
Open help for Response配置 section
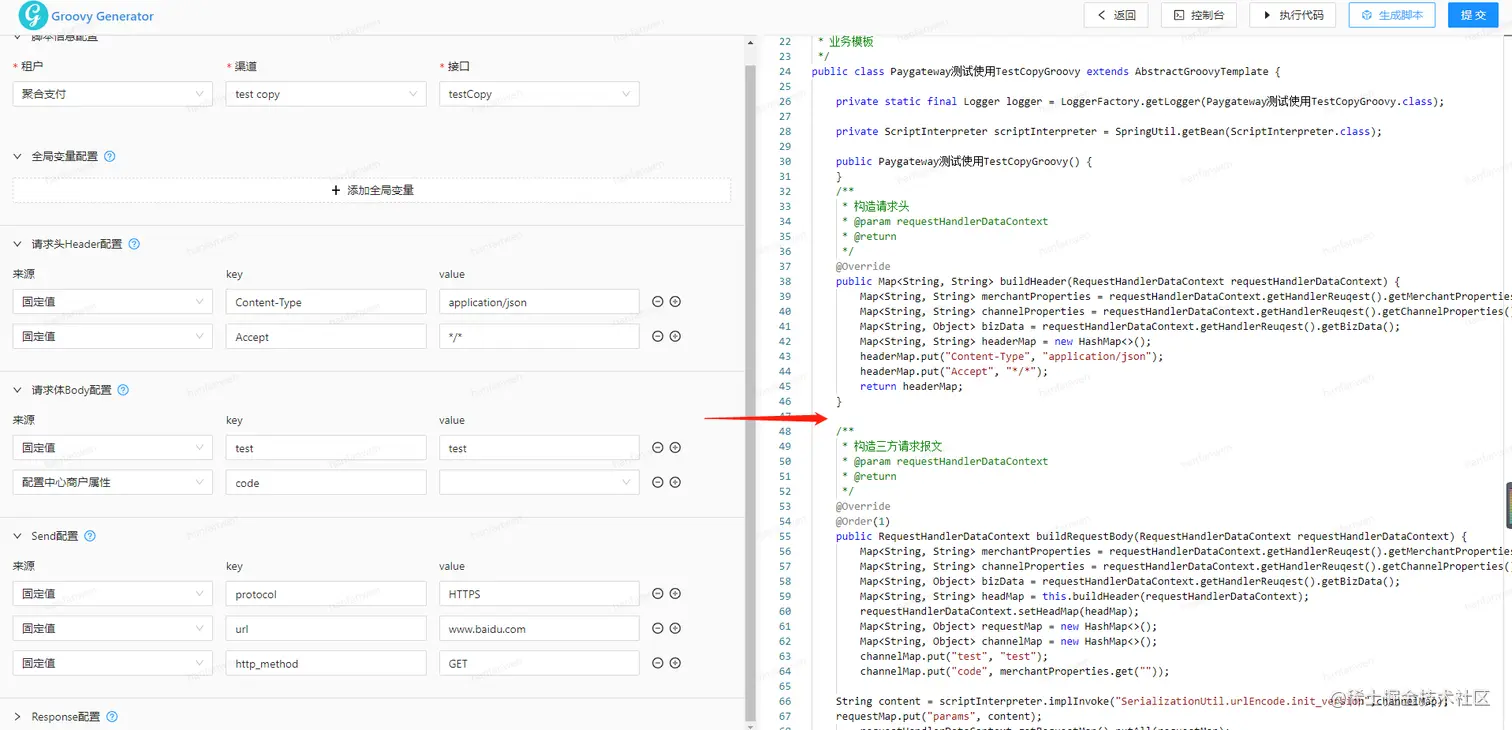[112, 717]
